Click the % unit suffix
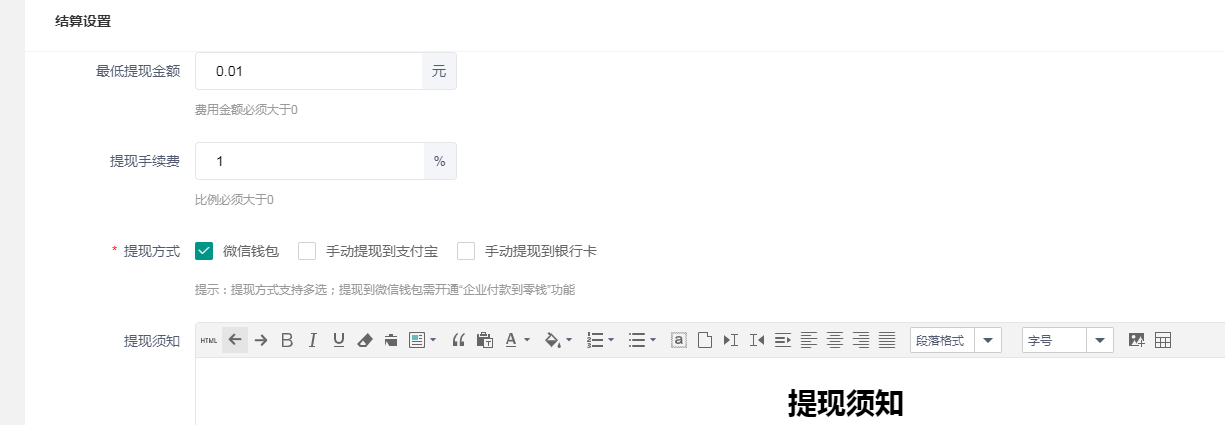Screen dimensions: 1225x425 439,161
